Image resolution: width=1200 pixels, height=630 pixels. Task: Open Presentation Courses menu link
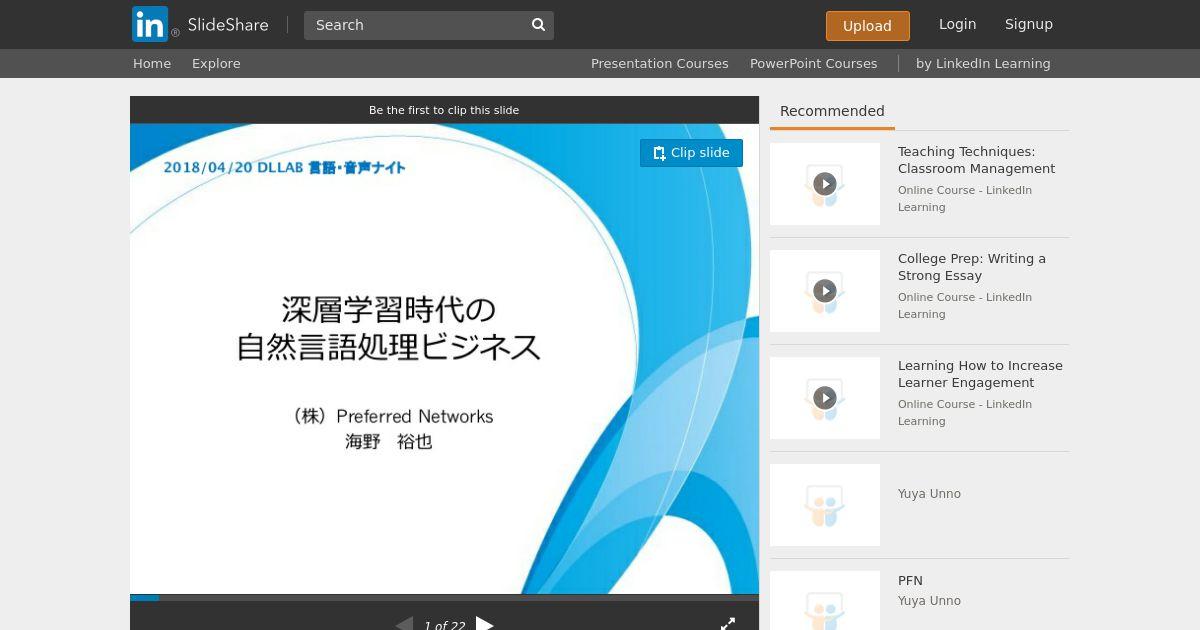(x=659, y=63)
